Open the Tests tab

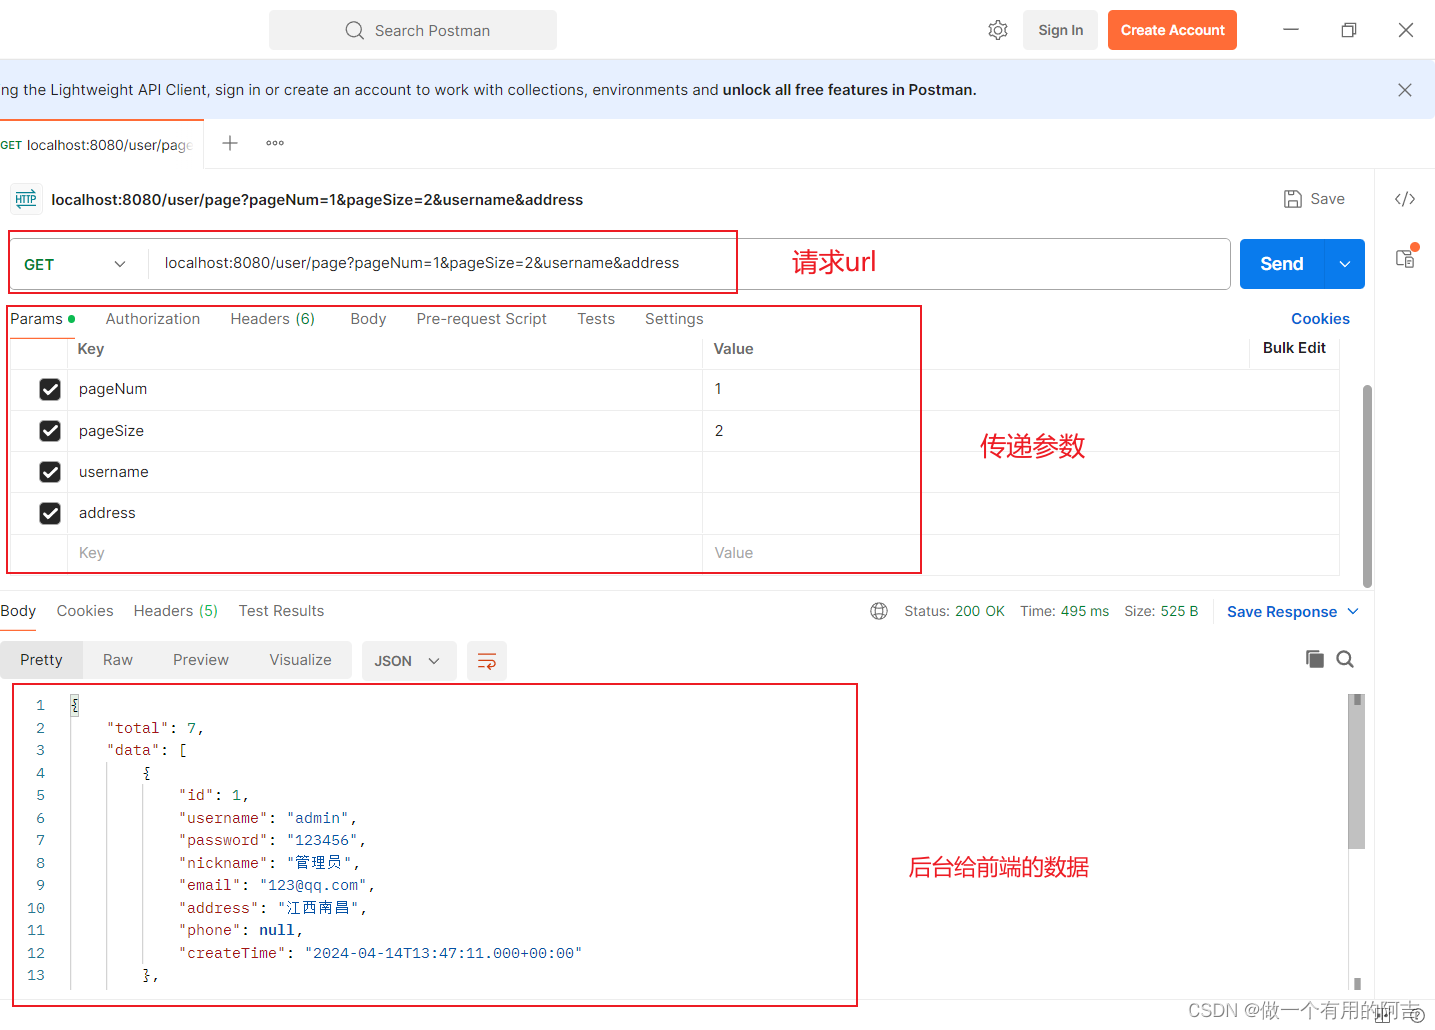click(x=596, y=319)
